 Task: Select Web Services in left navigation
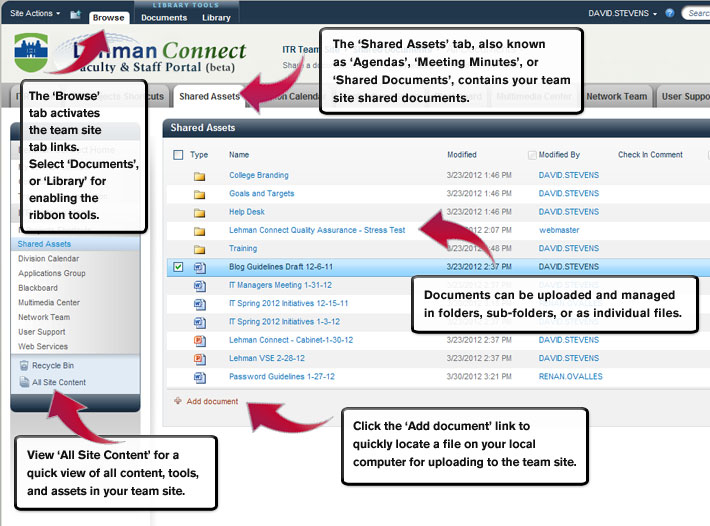tap(43, 346)
